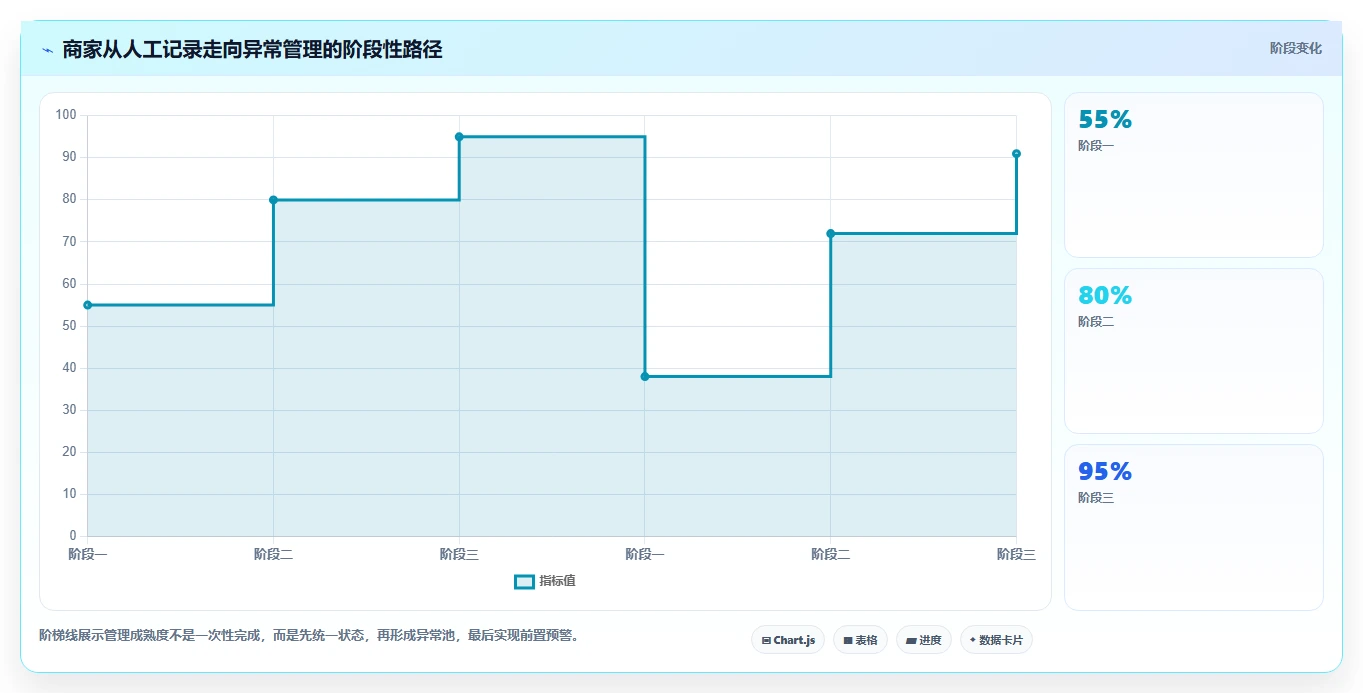Click the y-axis label 0
This screenshot has height=693, width=1363.
(x=73, y=536)
